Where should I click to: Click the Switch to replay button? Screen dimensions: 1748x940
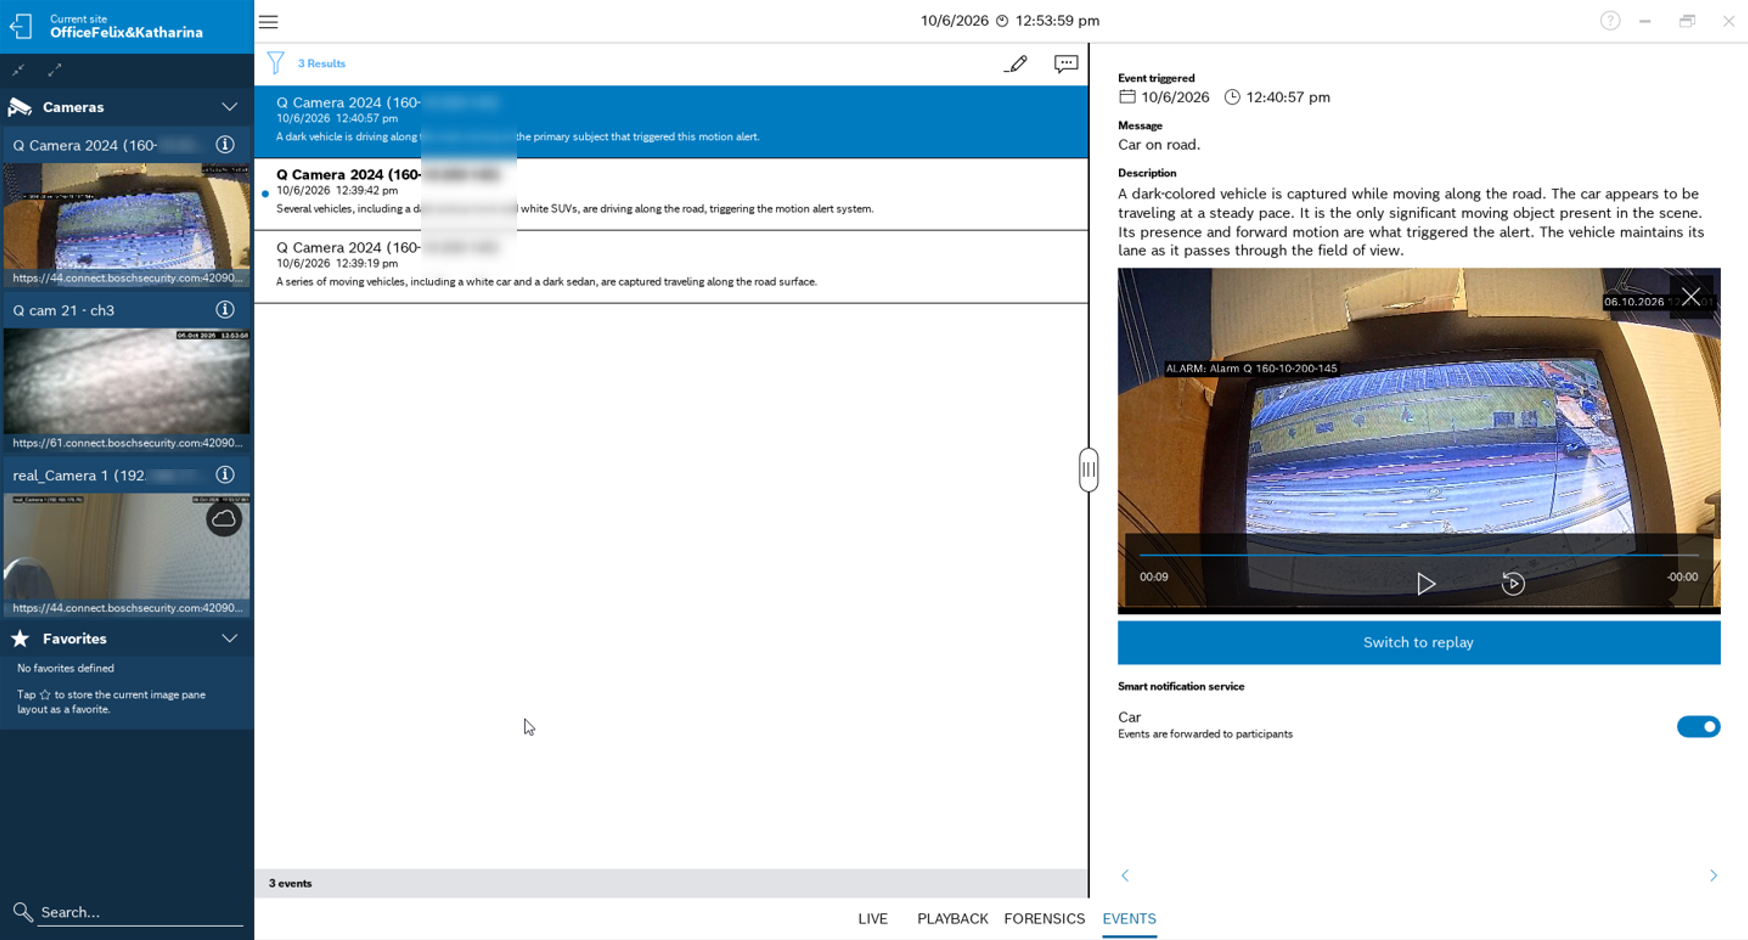1419,643
